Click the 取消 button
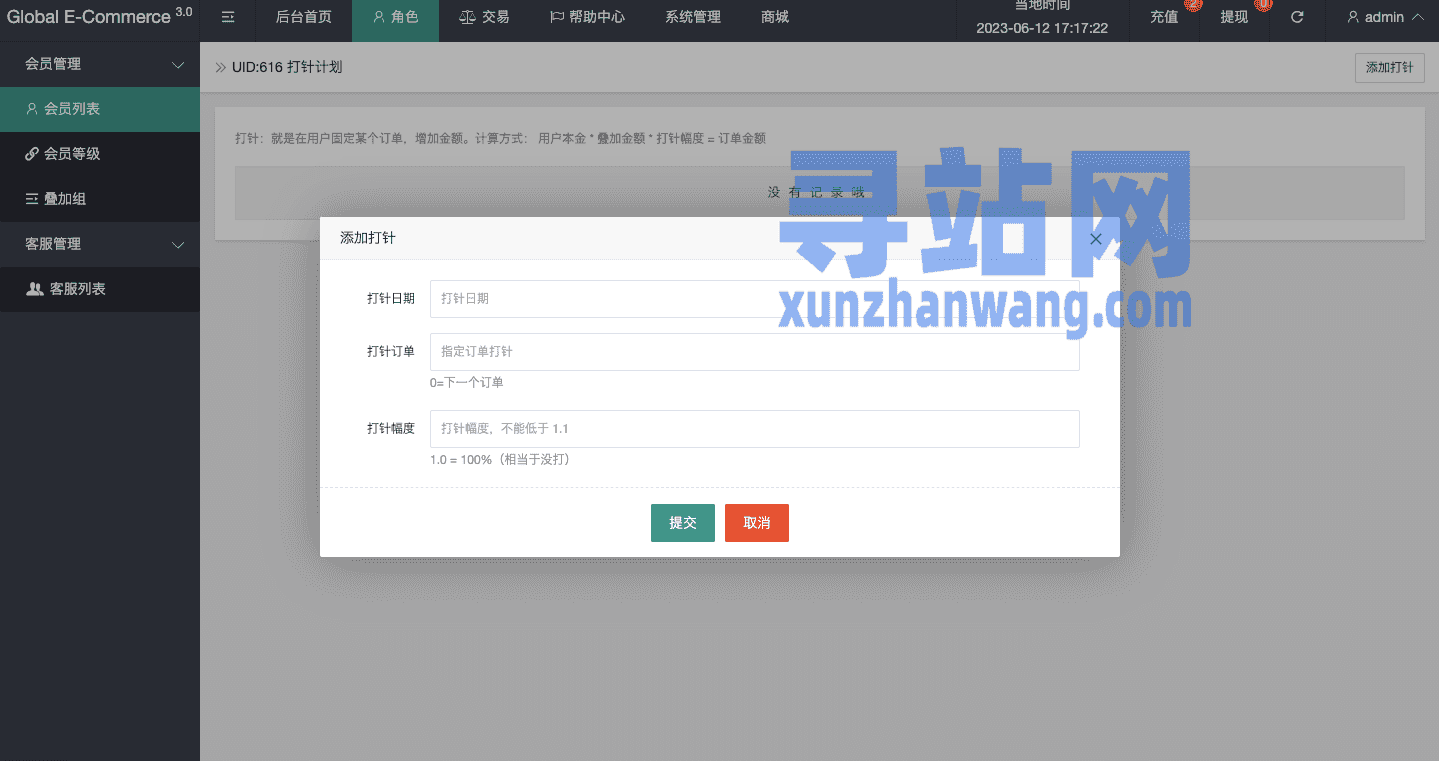Image resolution: width=1439 pixels, height=761 pixels. [756, 523]
